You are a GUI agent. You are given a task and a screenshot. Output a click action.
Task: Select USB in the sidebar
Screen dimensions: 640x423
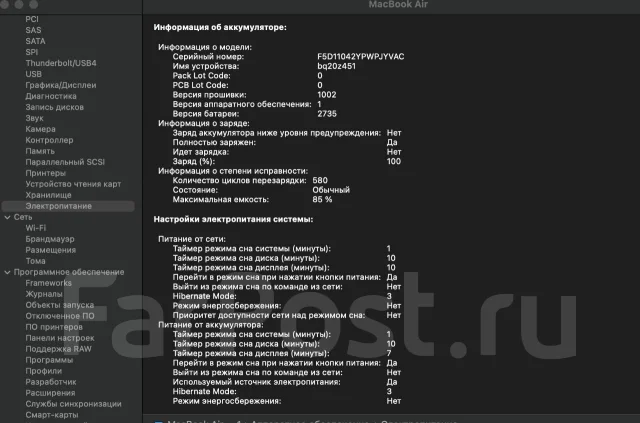click(x=33, y=74)
